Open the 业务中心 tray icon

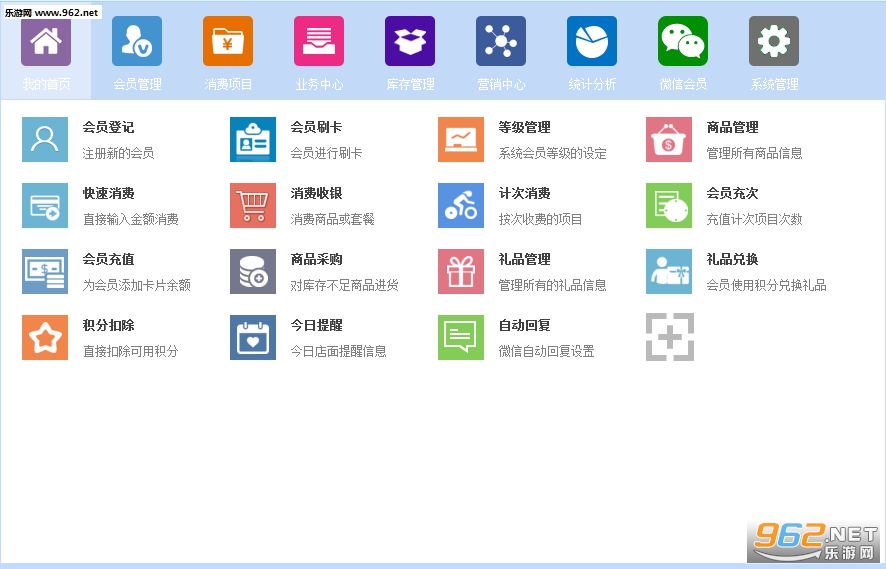point(319,41)
